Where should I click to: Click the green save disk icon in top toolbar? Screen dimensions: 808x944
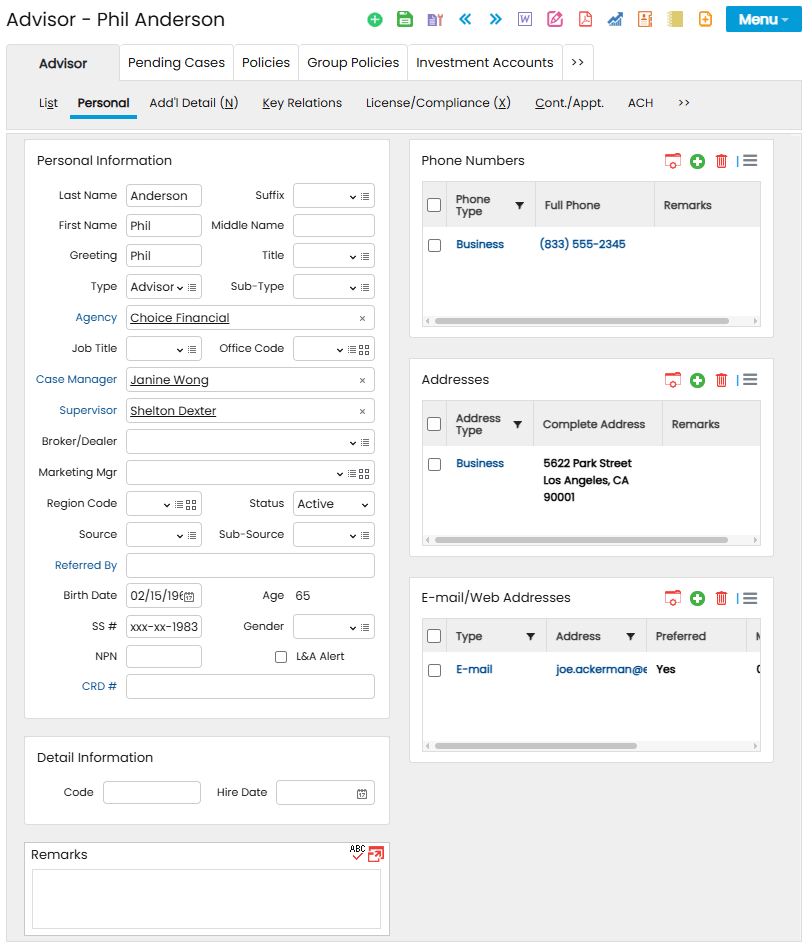(405, 19)
